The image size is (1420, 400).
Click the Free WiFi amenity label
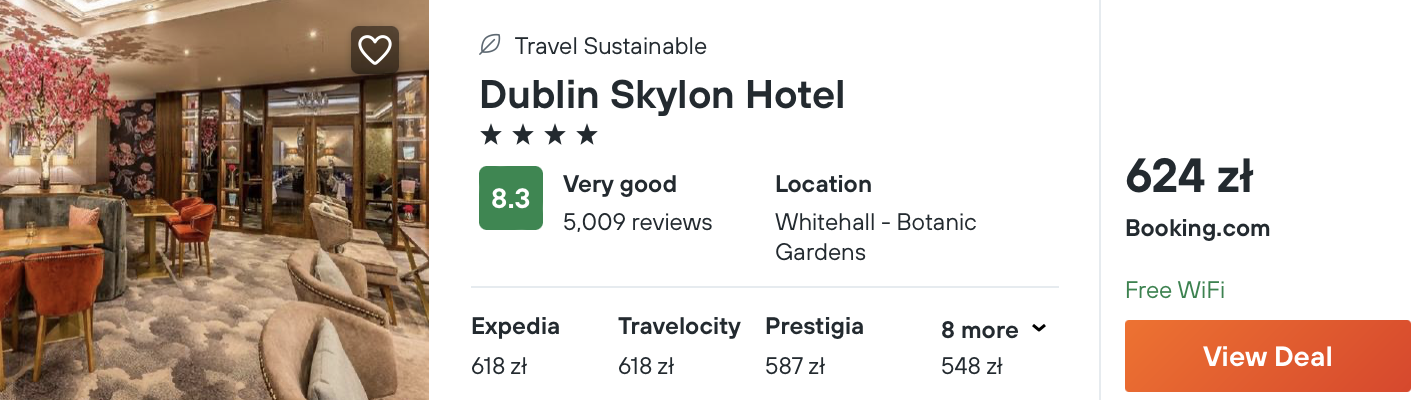point(1175,290)
